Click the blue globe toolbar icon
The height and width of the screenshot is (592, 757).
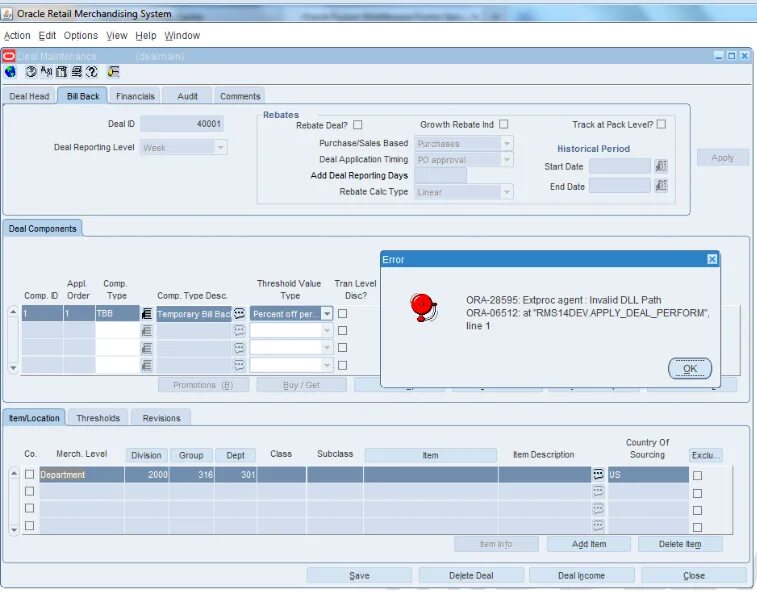coord(10,72)
